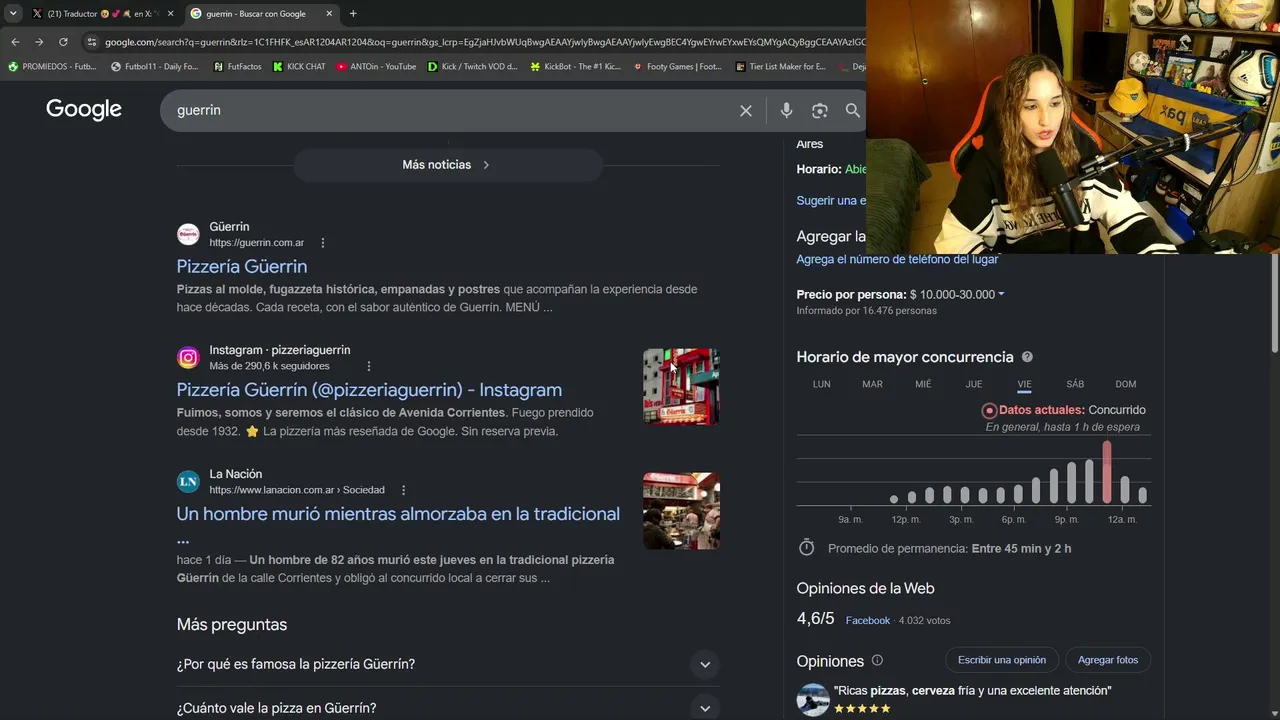The width and height of the screenshot is (1280, 720).
Task: Expand ¿Por qué es famosa la pizzería Güerrín?
Action: click(x=448, y=664)
